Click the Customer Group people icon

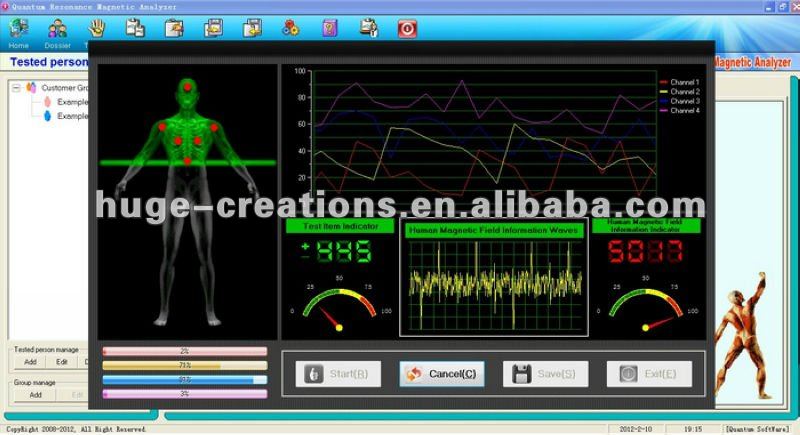point(31,88)
